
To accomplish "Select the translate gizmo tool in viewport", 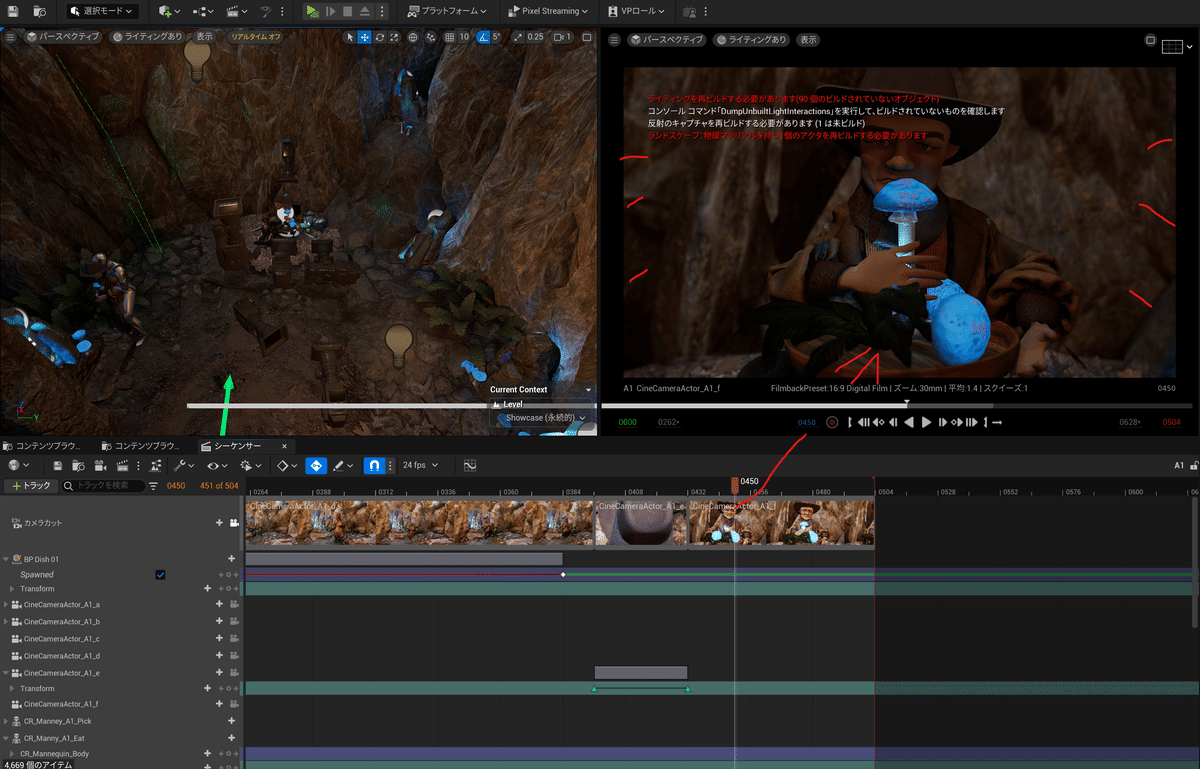I will click(365, 37).
